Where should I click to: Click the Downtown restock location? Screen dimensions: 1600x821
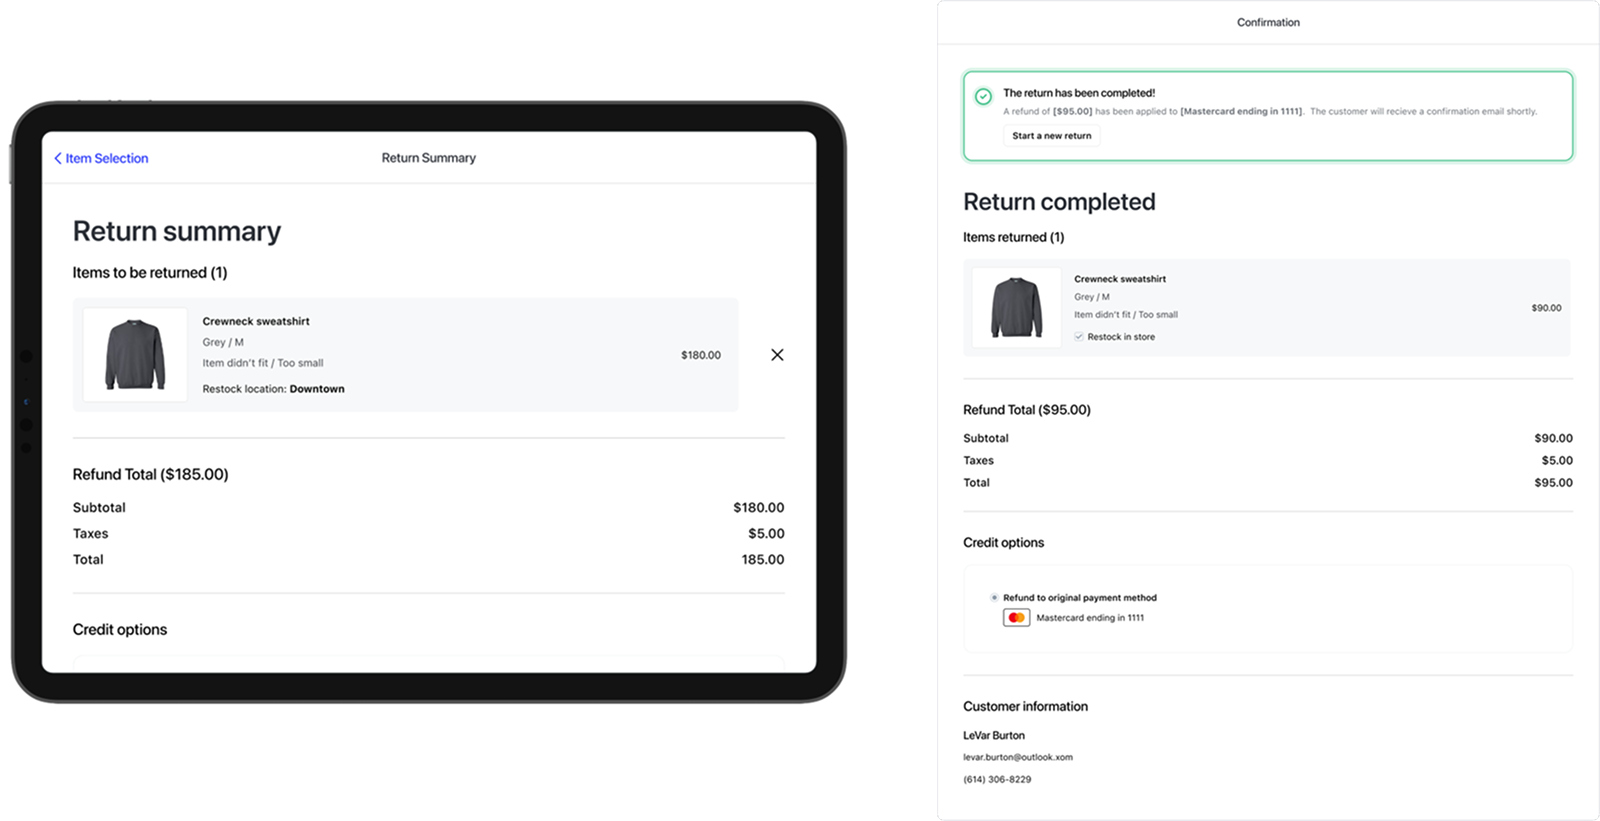(x=317, y=389)
